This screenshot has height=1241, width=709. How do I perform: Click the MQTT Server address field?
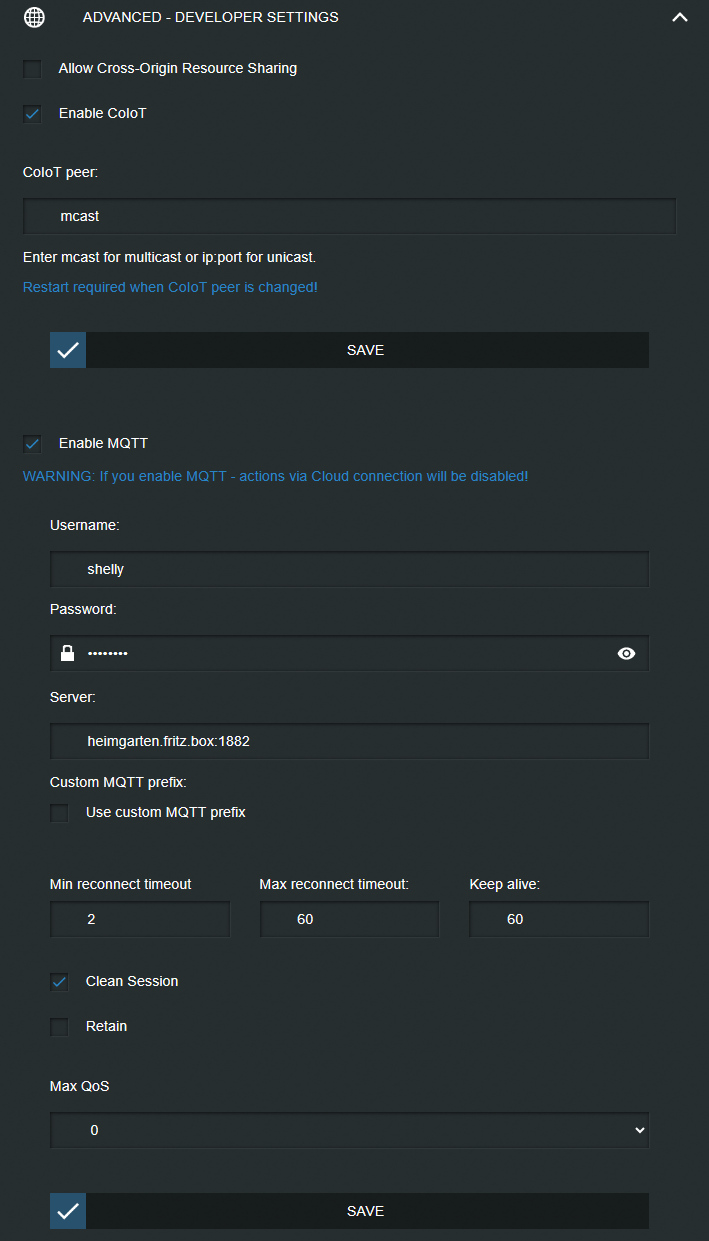349,742
